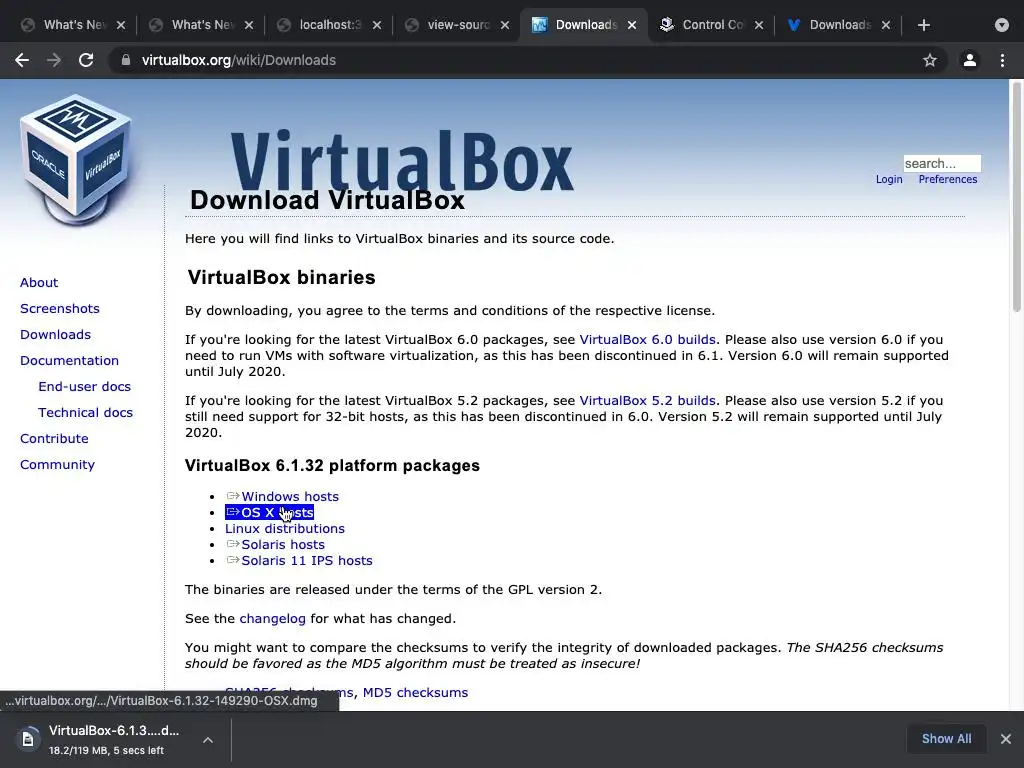Open Community in the sidebar
1024x768 pixels.
(57, 464)
